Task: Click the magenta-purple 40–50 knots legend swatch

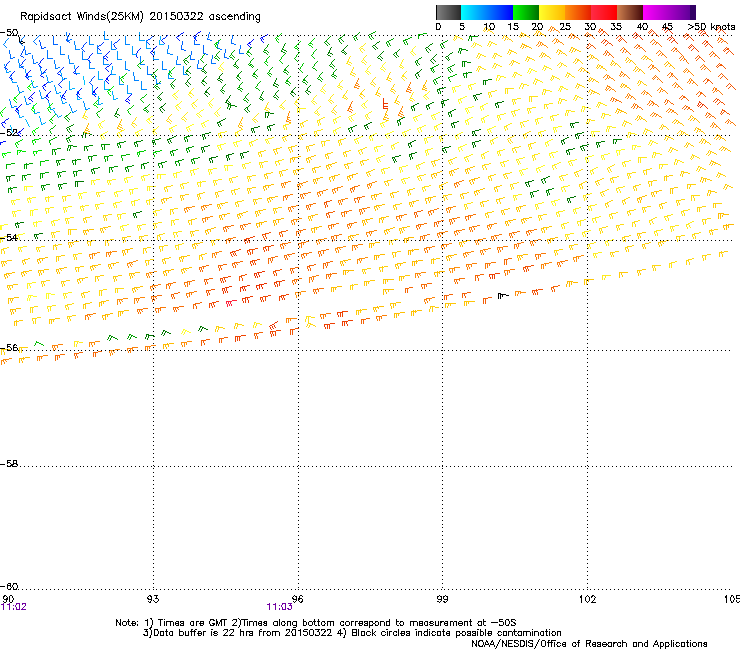Action: tap(669, 12)
